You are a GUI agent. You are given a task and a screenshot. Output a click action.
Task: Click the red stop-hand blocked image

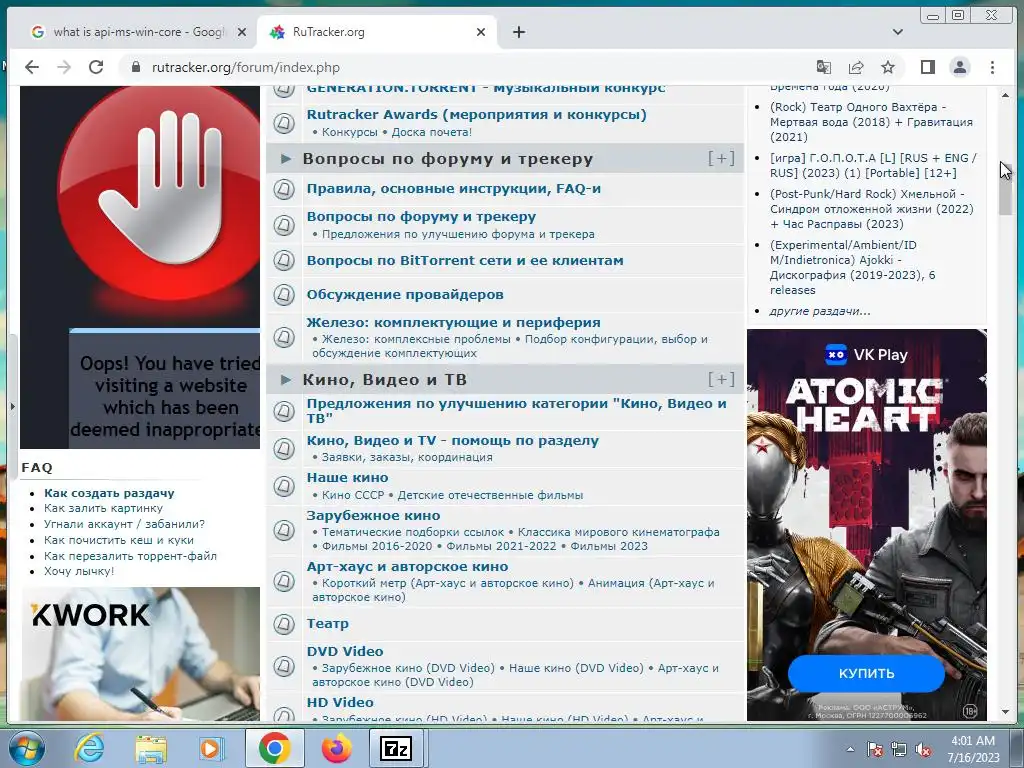(x=140, y=267)
